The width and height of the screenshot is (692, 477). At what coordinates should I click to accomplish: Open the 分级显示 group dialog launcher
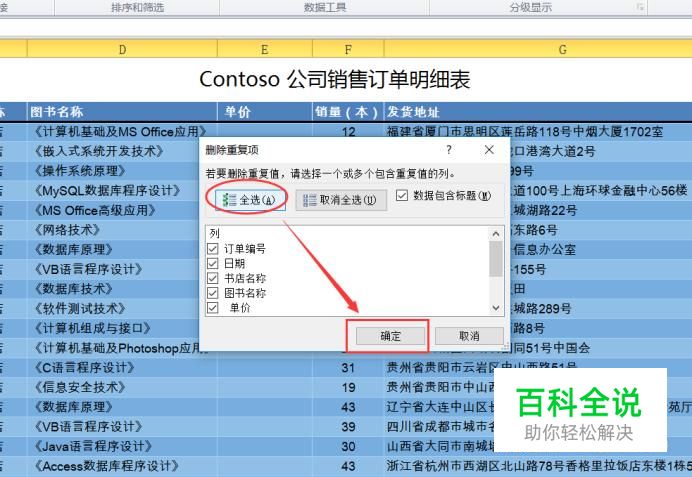point(641,7)
